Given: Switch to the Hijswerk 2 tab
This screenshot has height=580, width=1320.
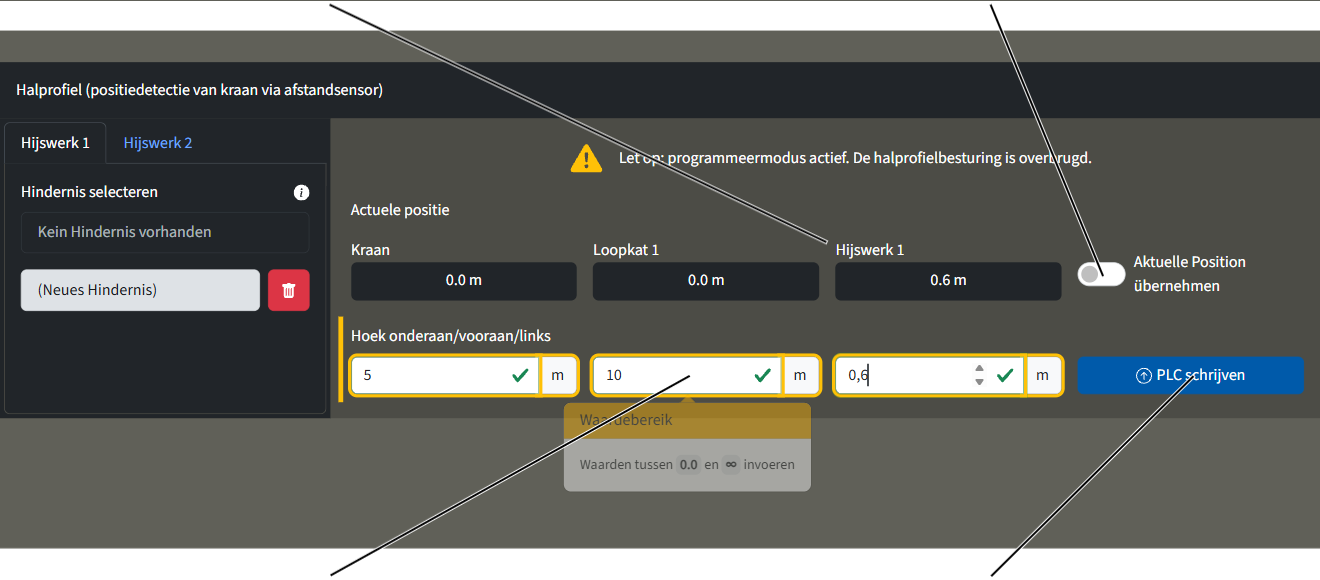Looking at the screenshot, I should pyautogui.click(x=158, y=142).
